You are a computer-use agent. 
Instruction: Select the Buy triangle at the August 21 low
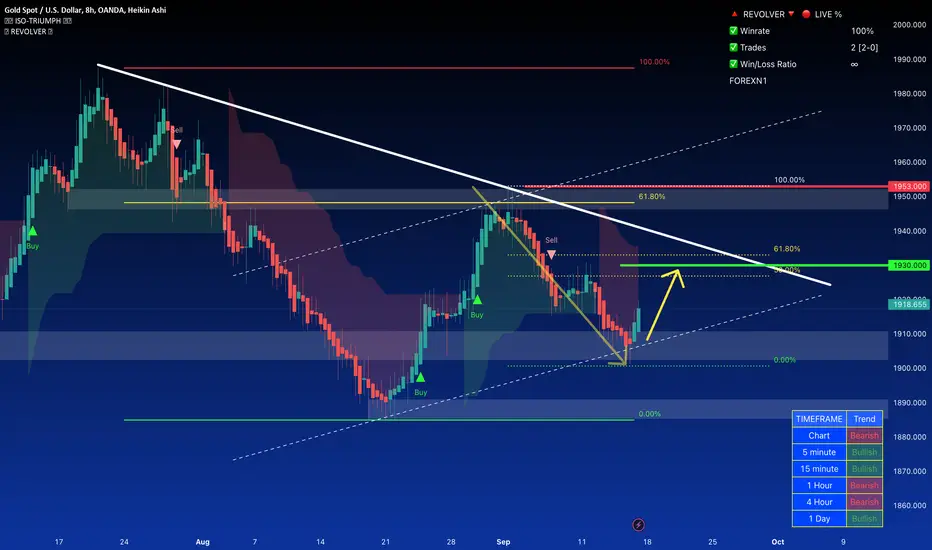coord(420,377)
